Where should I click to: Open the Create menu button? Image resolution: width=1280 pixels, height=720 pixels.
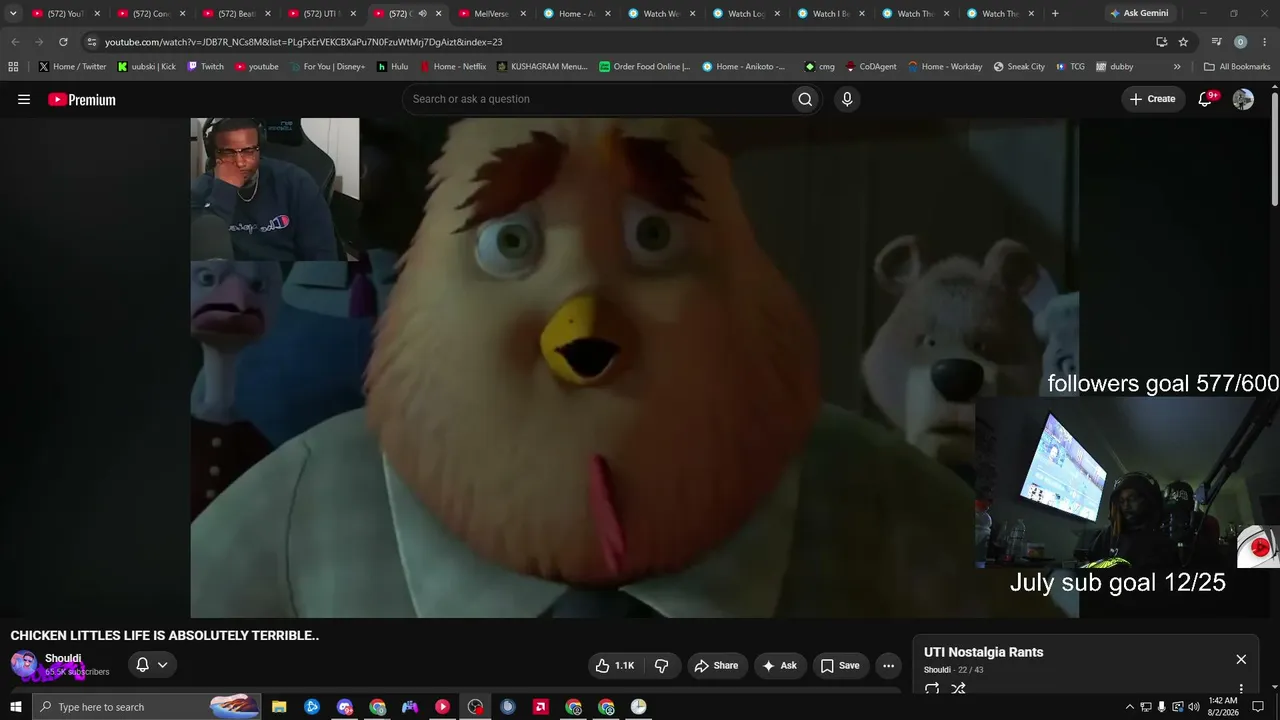(x=1152, y=99)
